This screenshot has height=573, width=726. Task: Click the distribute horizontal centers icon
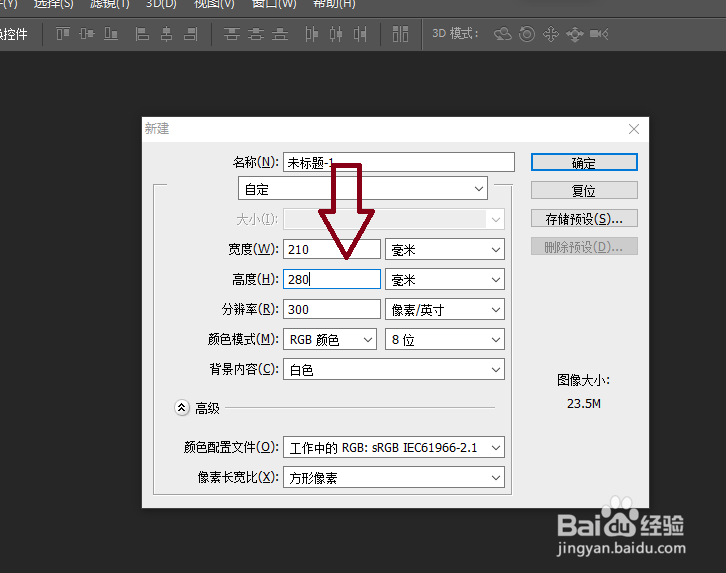[x=336, y=34]
